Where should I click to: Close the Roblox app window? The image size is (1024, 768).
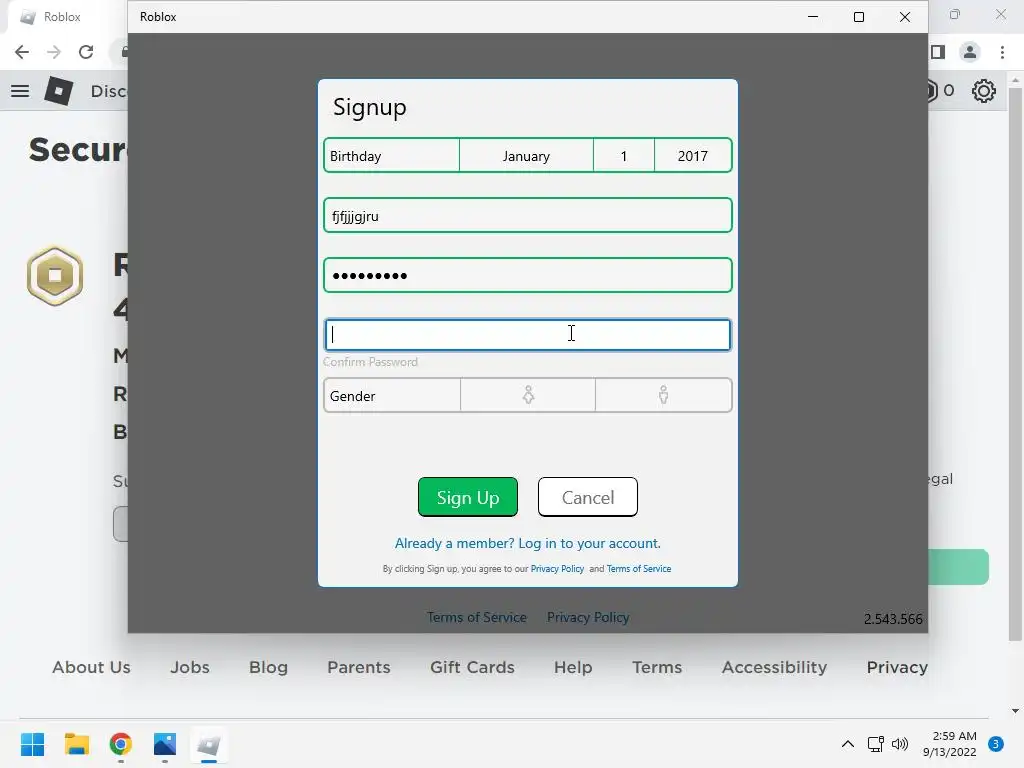(904, 16)
